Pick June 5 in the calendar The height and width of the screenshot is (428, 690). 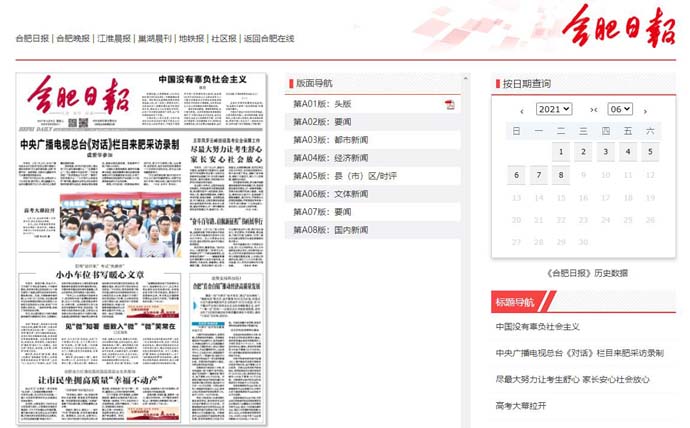click(650, 152)
